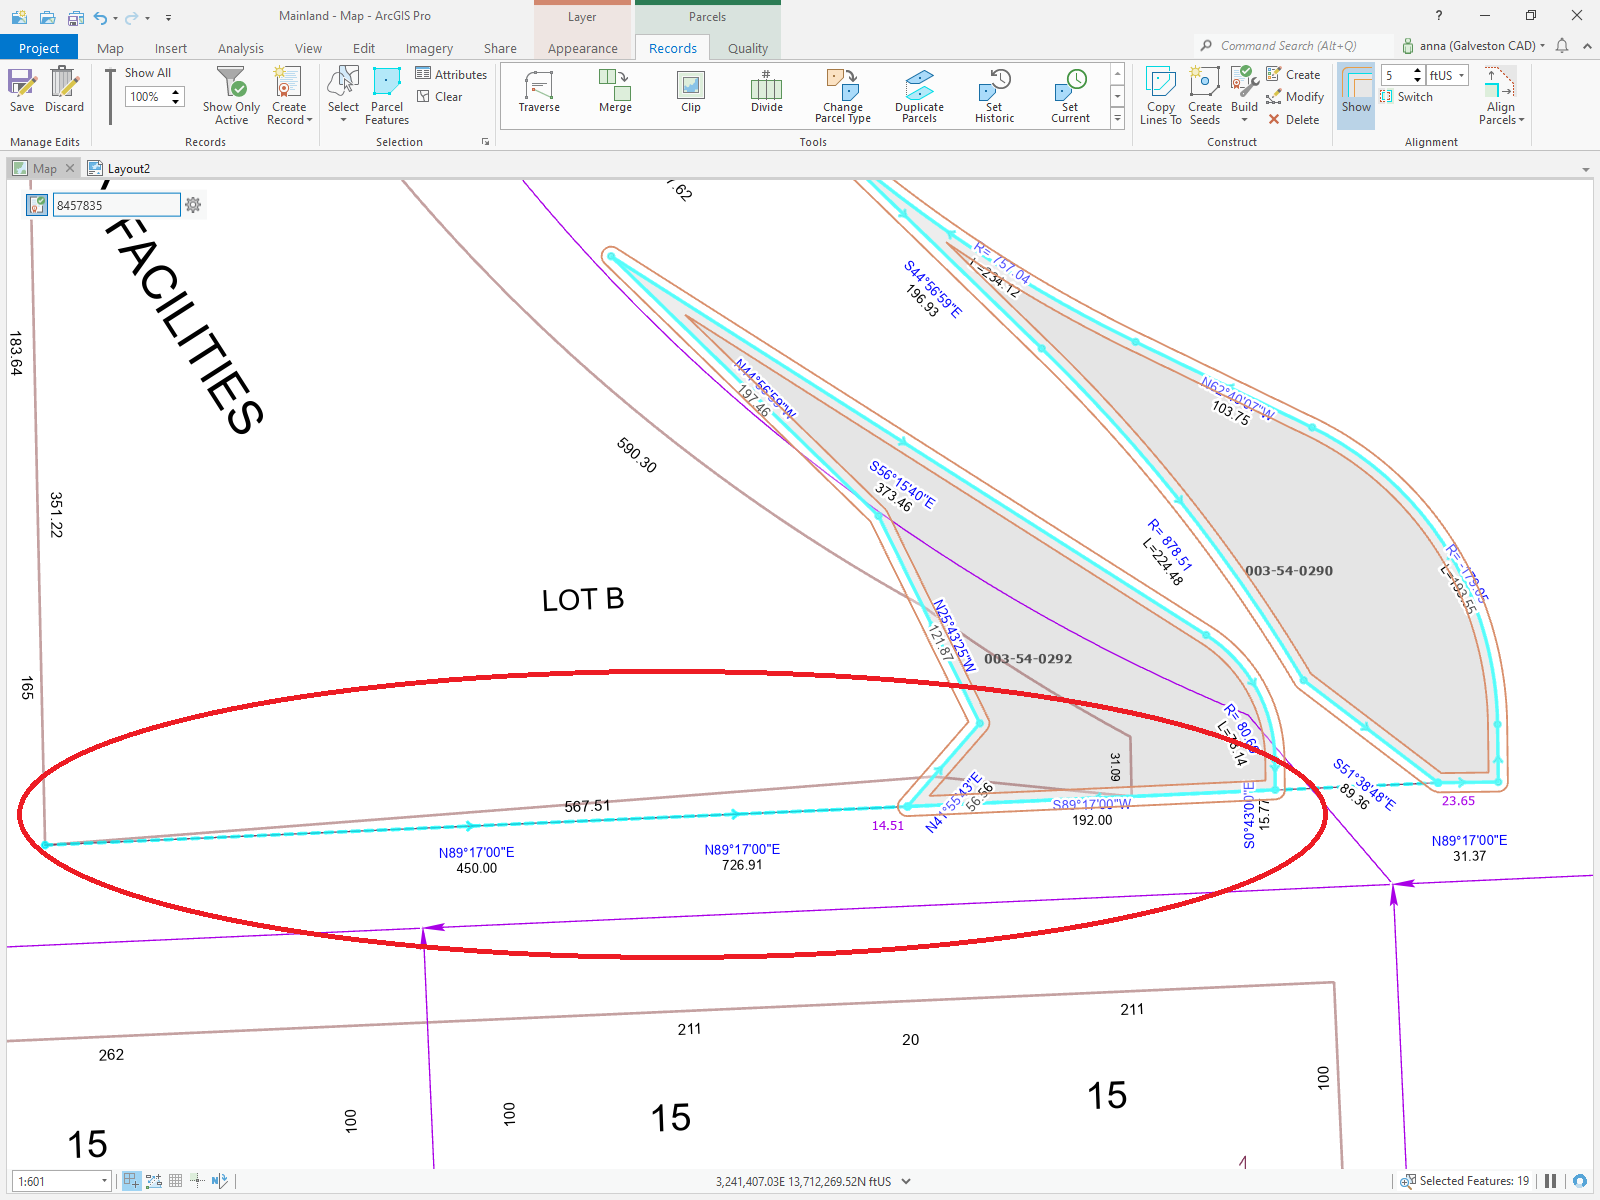Clear the current selection
1600x1200 pixels.
tap(440, 97)
